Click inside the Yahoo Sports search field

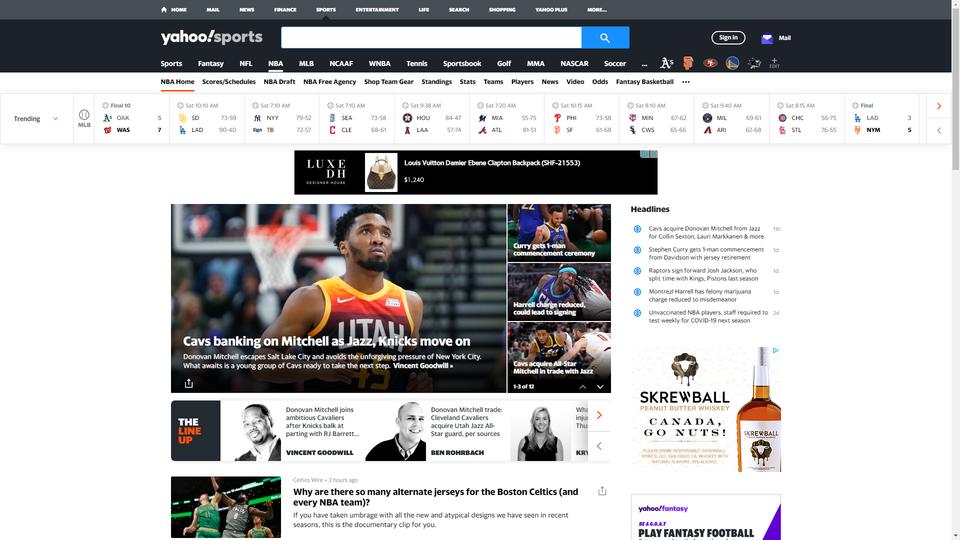coord(431,37)
